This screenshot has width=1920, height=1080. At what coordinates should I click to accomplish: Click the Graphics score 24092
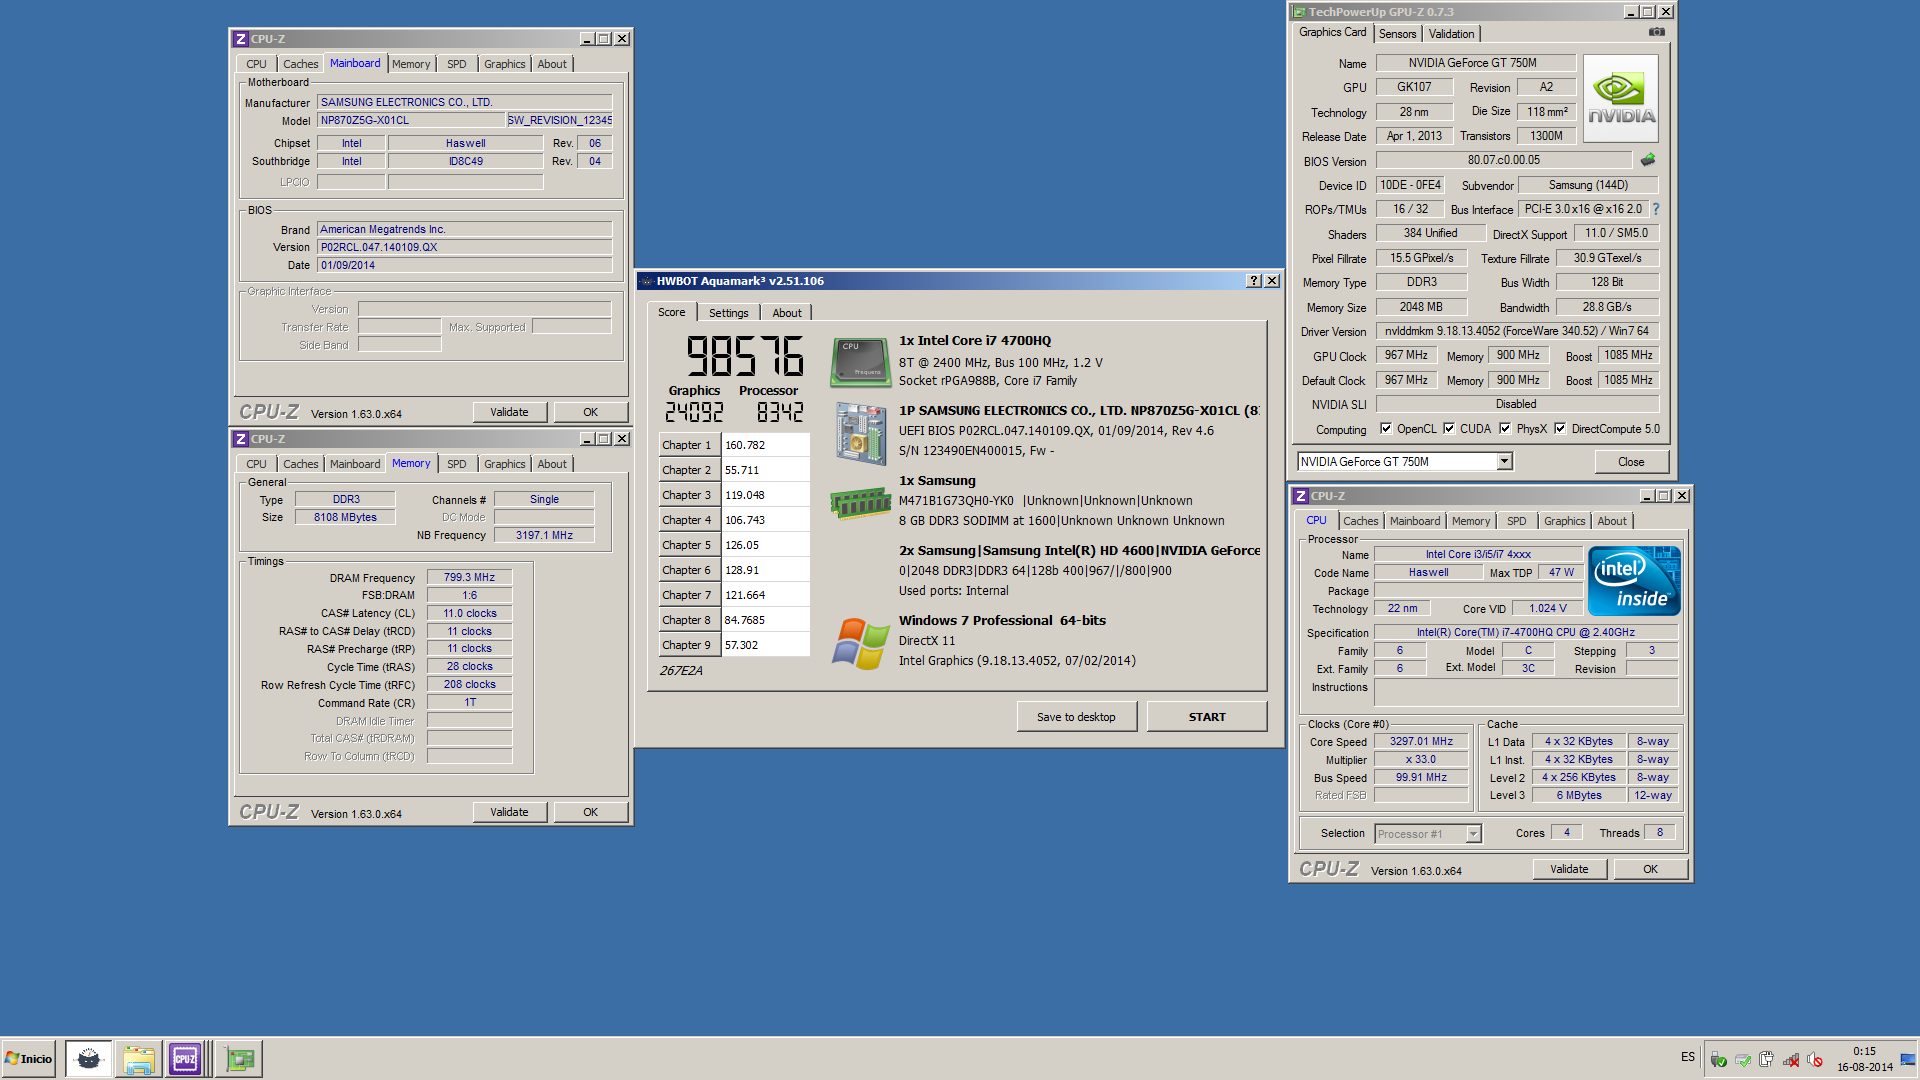tap(694, 412)
